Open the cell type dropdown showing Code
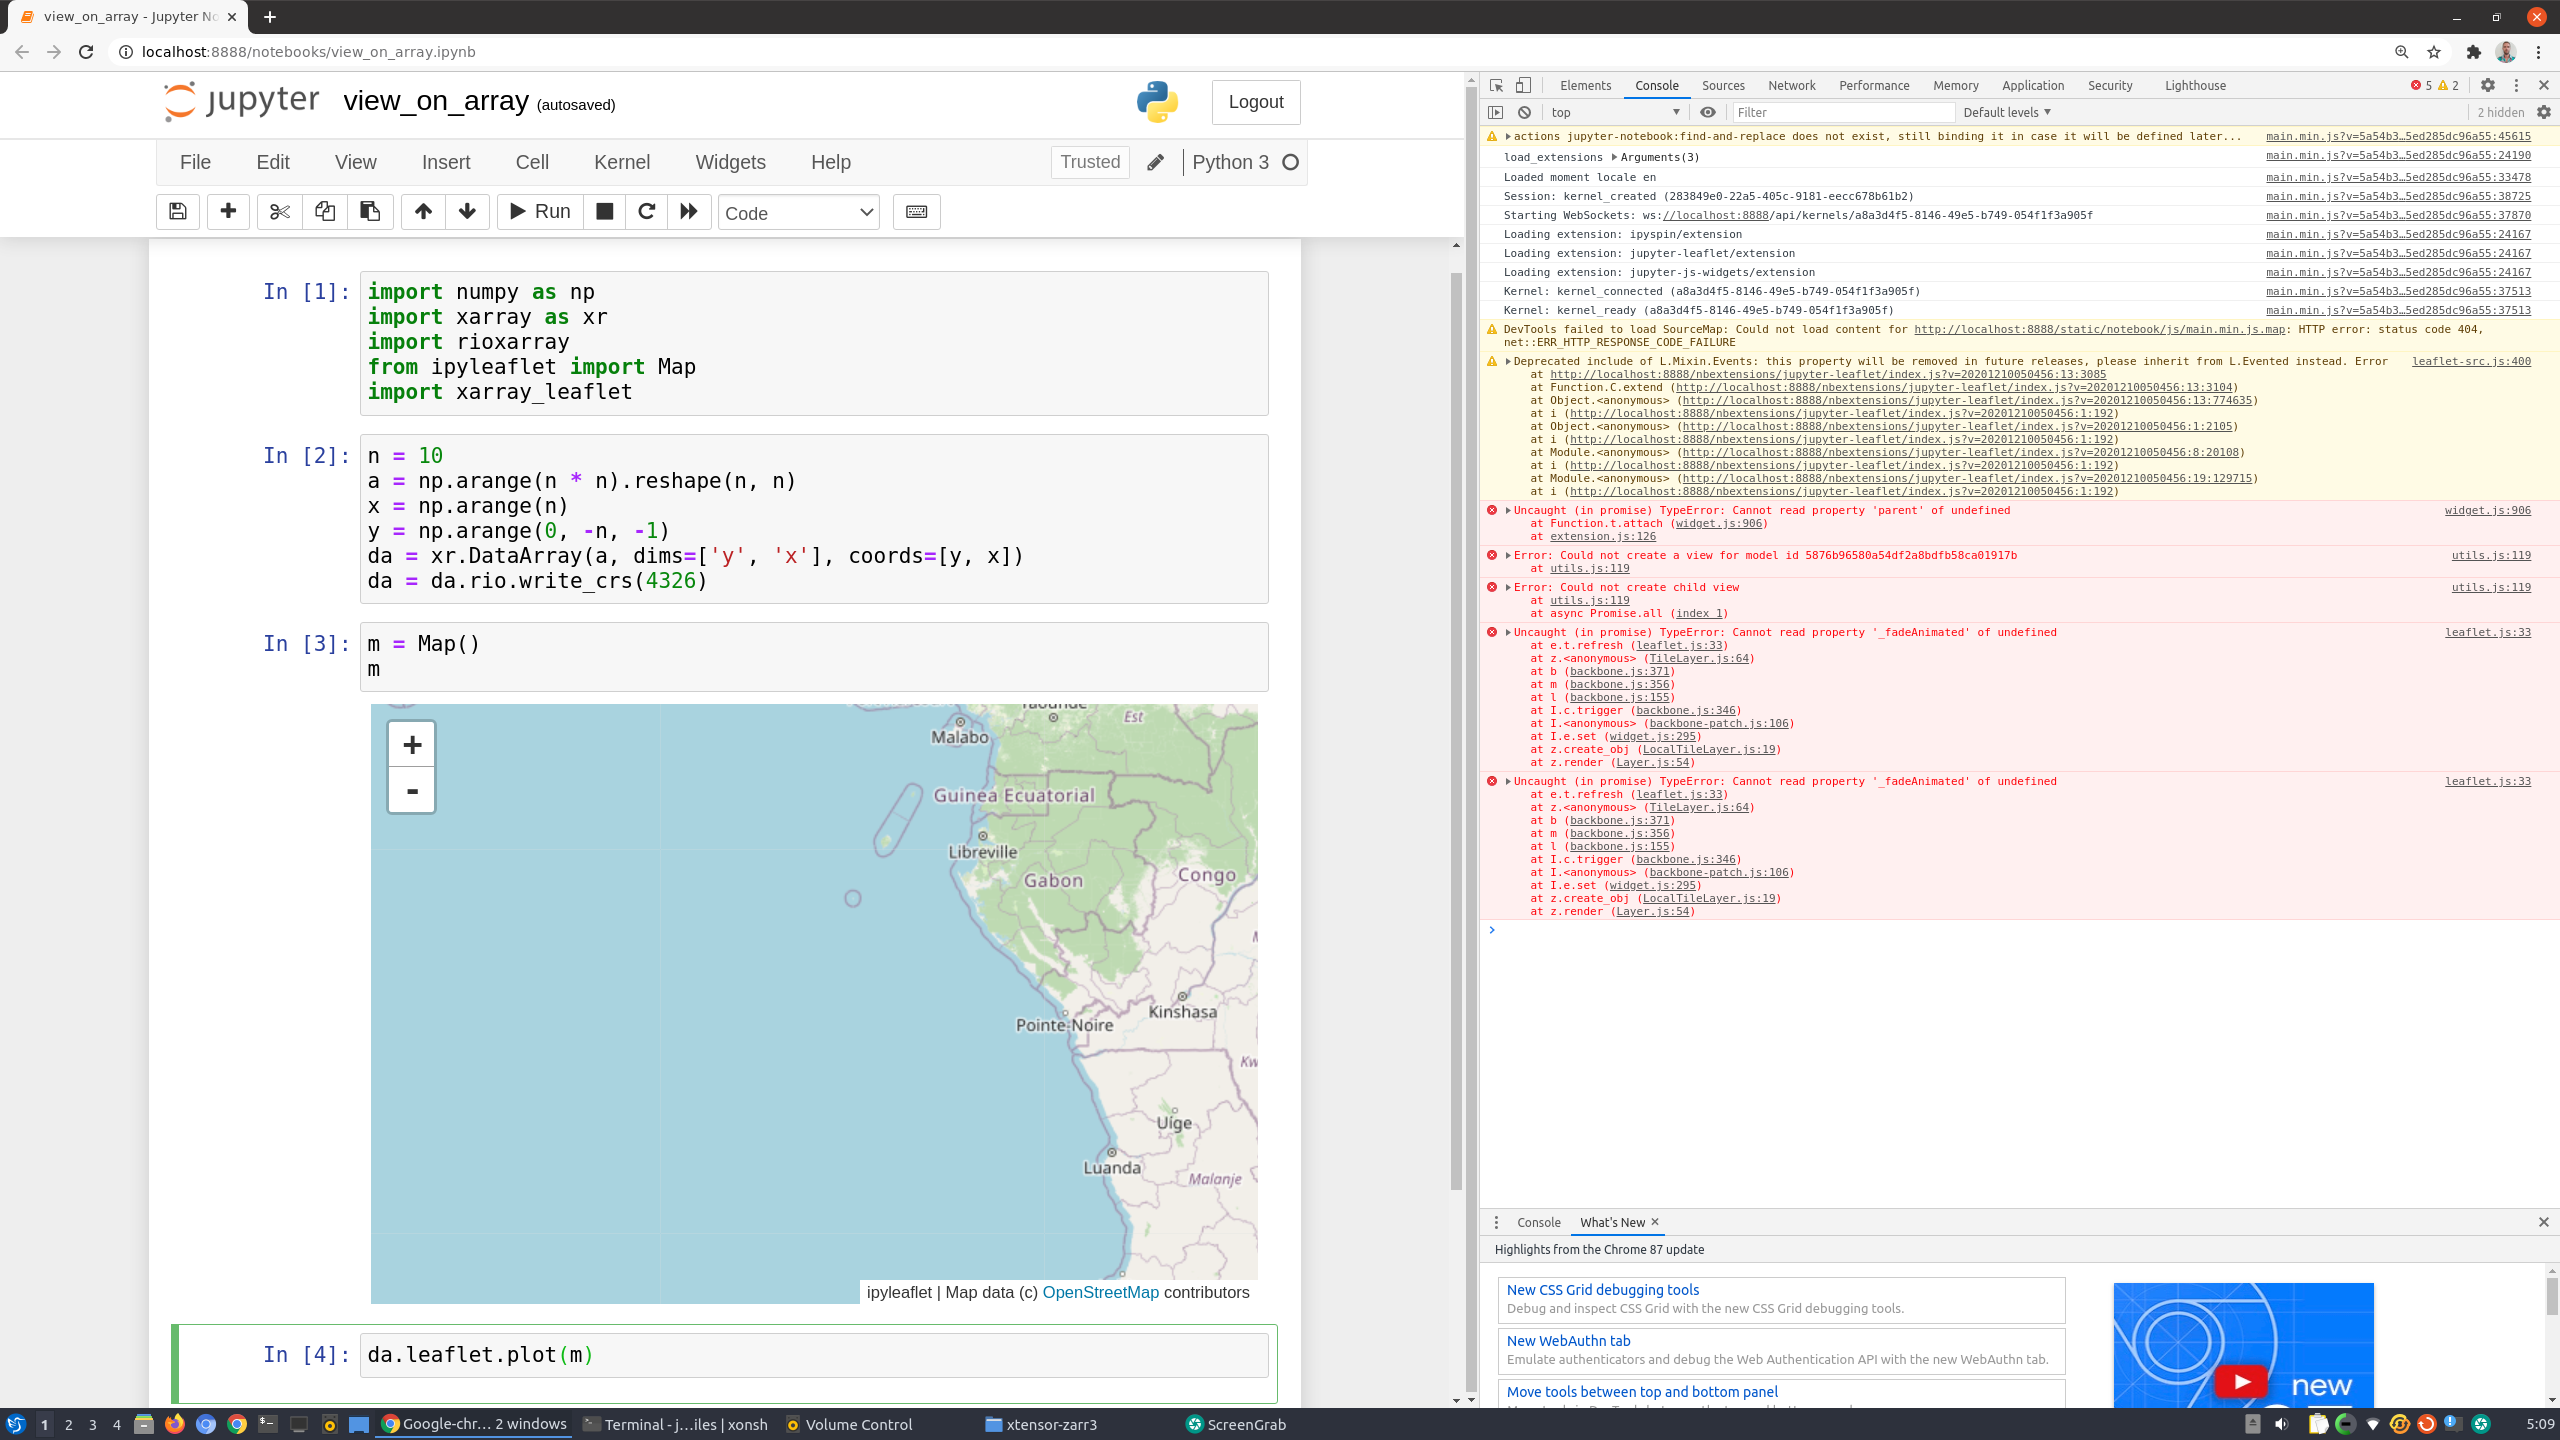Screen dimensions: 2560x1440 797,212
